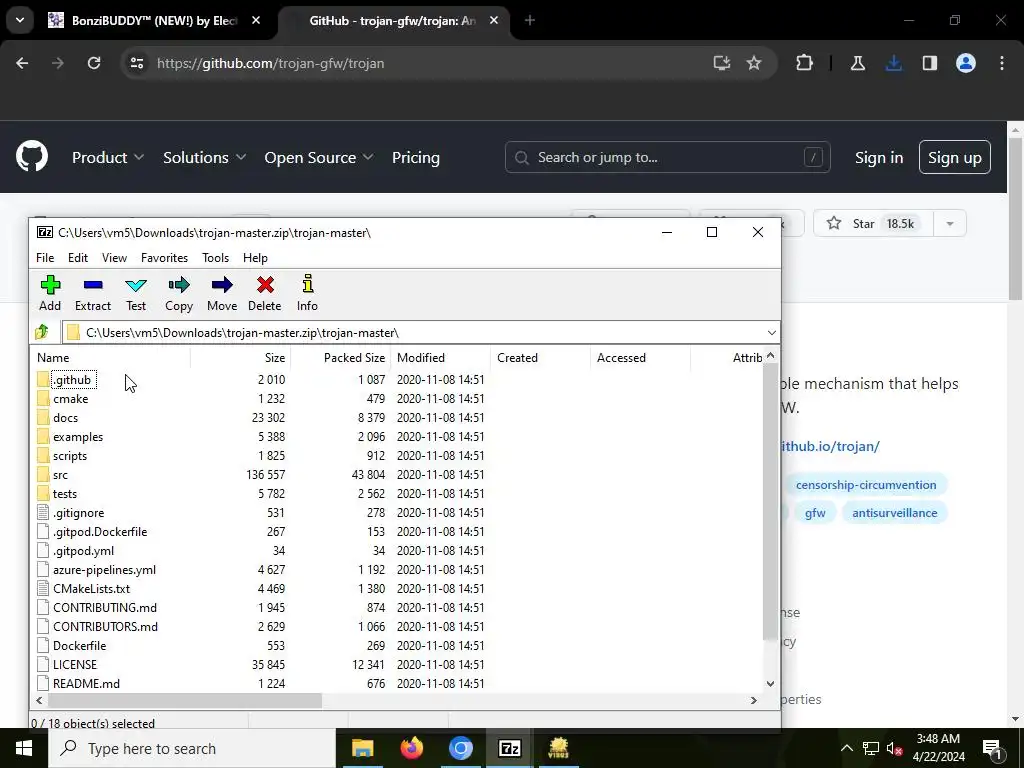Click install app icon in address bar
The image size is (1024, 768).
pyautogui.click(x=722, y=63)
